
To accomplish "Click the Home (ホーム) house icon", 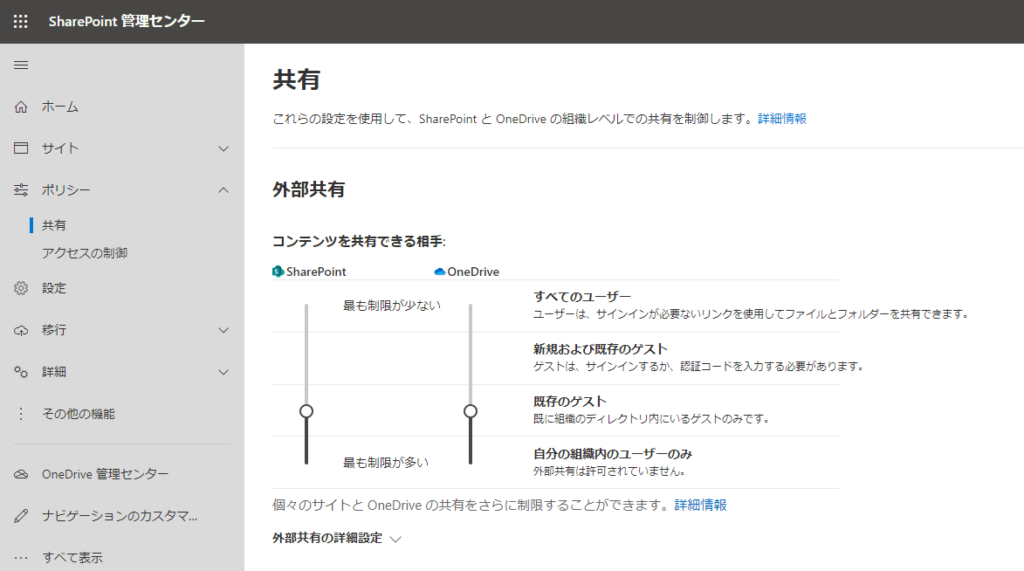I will [x=21, y=107].
